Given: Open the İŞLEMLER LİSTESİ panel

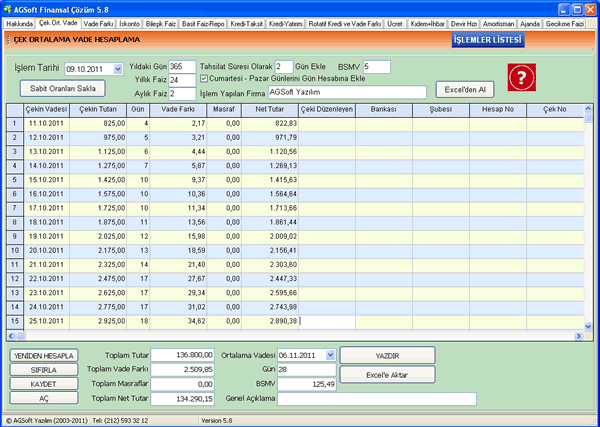Looking at the screenshot, I should coord(487,39).
